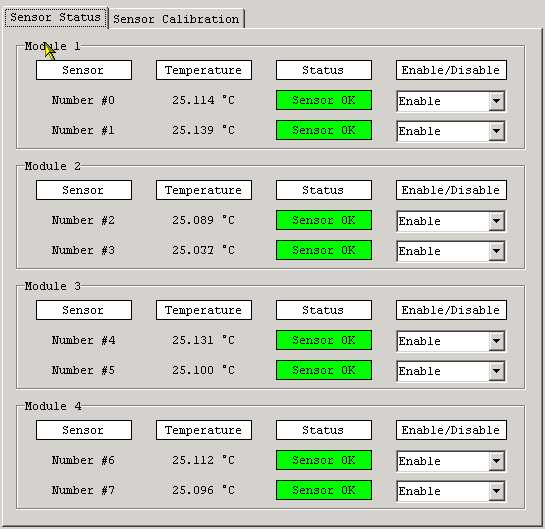Click the 25.114 °C temperature reading
This screenshot has width=545, height=529.
203,100
